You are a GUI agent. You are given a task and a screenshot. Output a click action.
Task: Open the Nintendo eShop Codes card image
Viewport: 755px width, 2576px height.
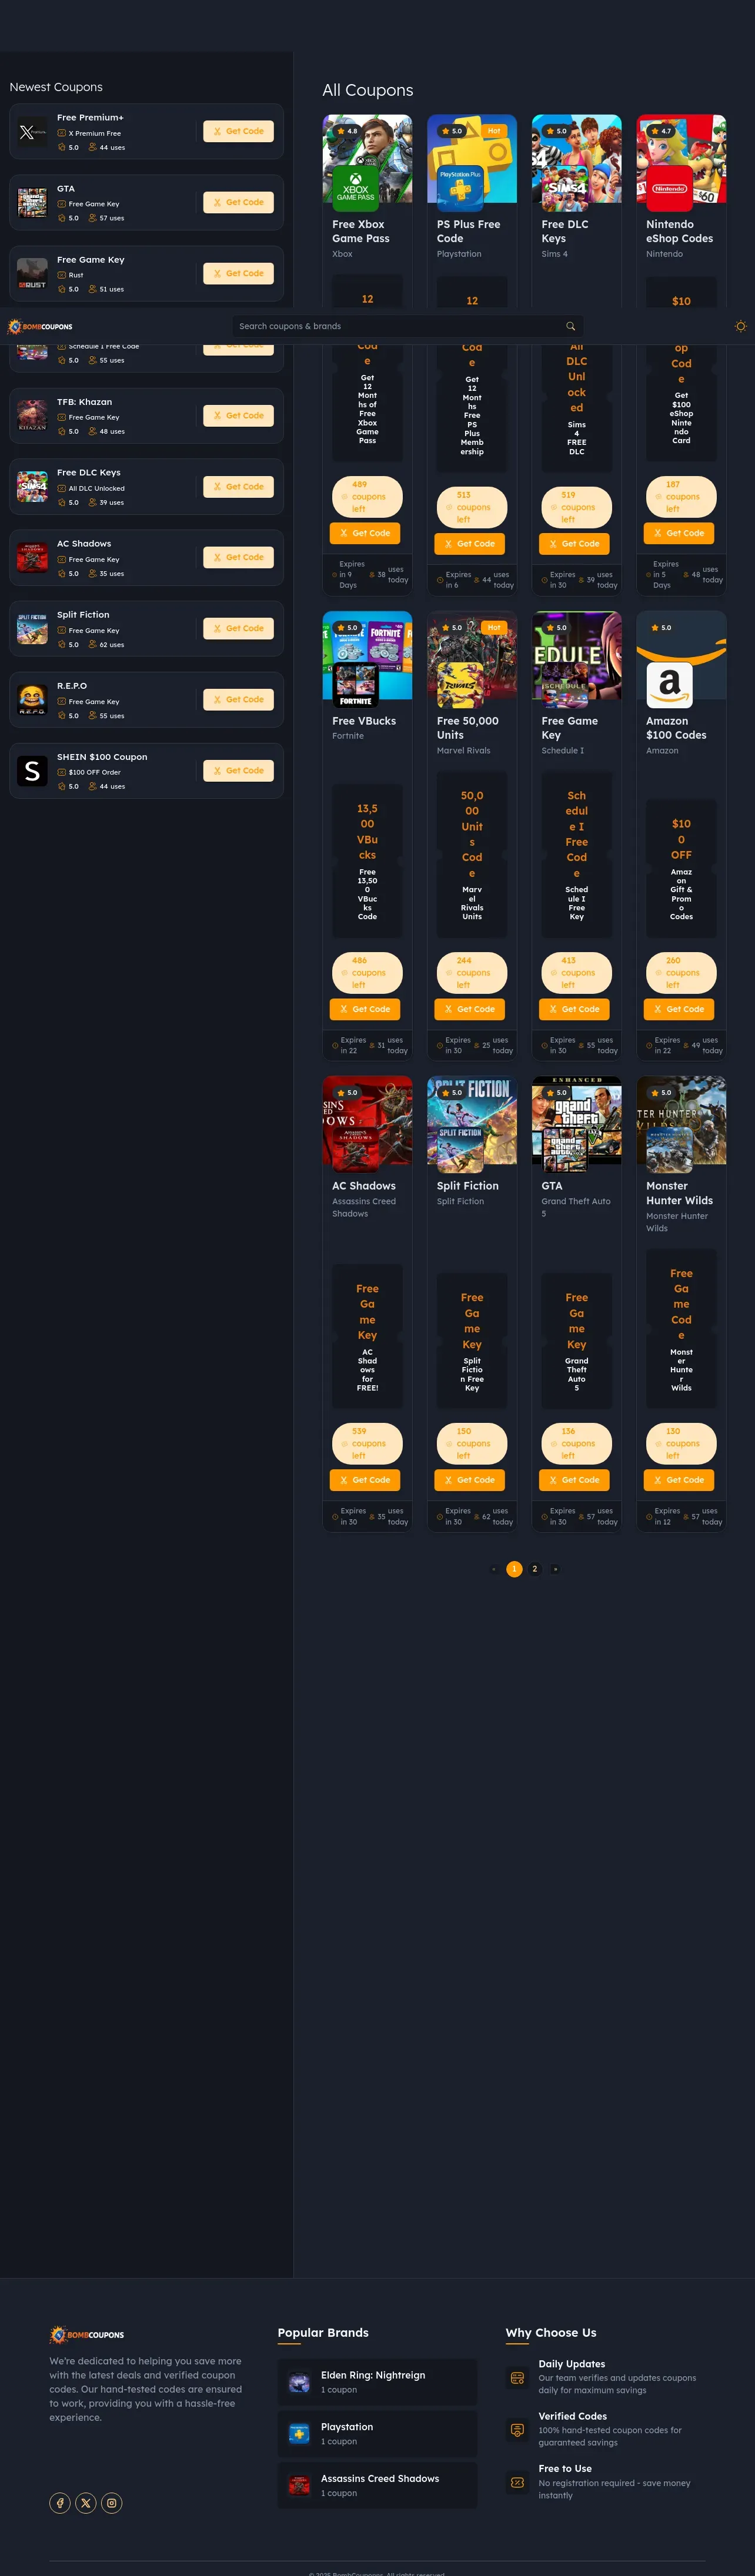[681, 159]
